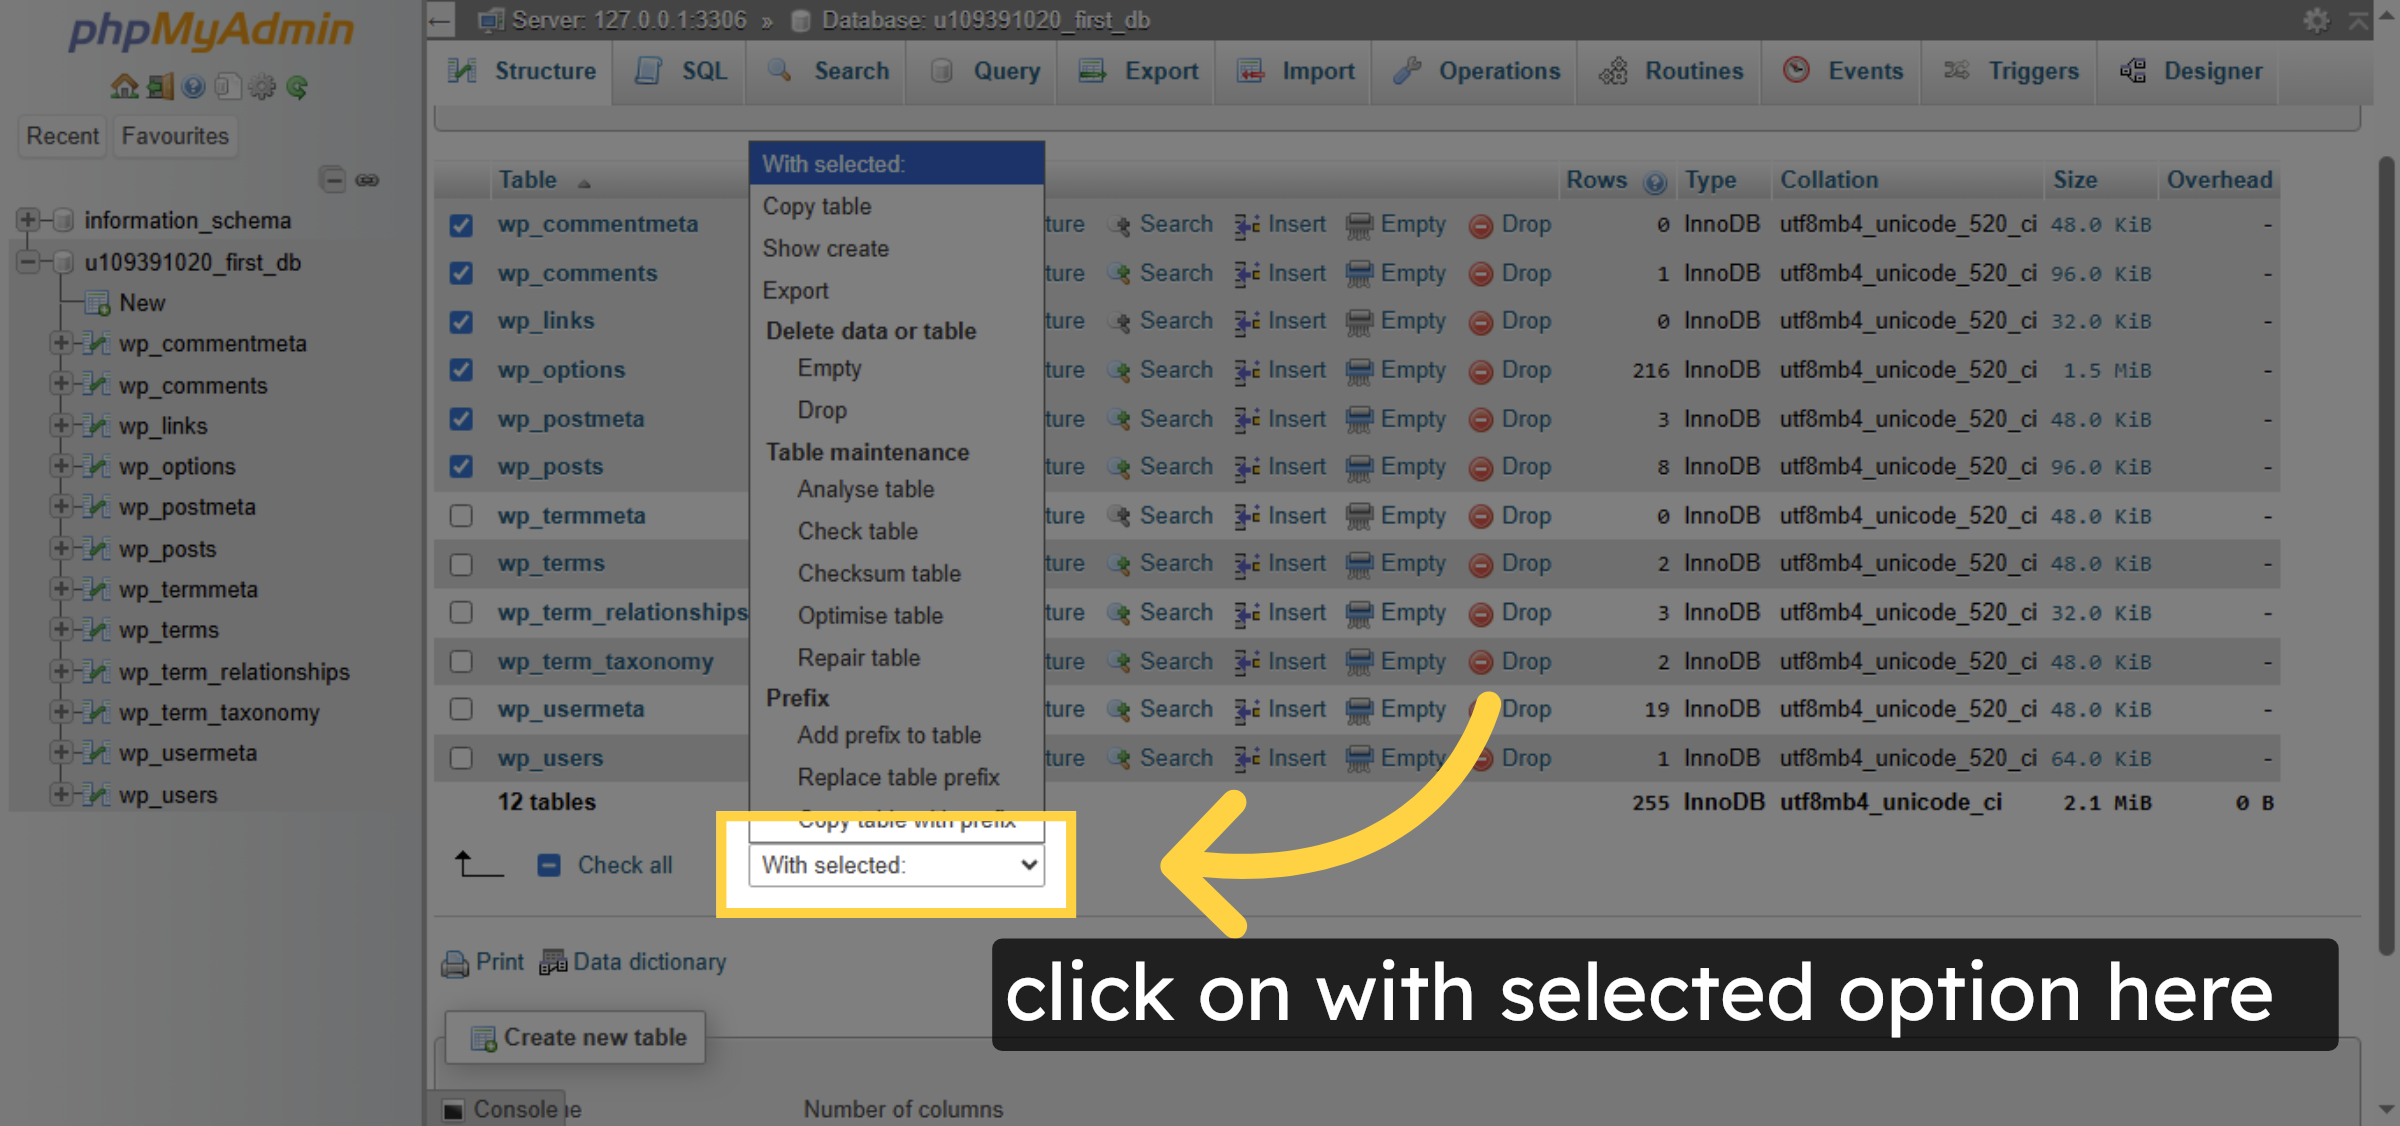Click the phpMyAdmin home icon
The image size is (2400, 1126).
coord(124,87)
